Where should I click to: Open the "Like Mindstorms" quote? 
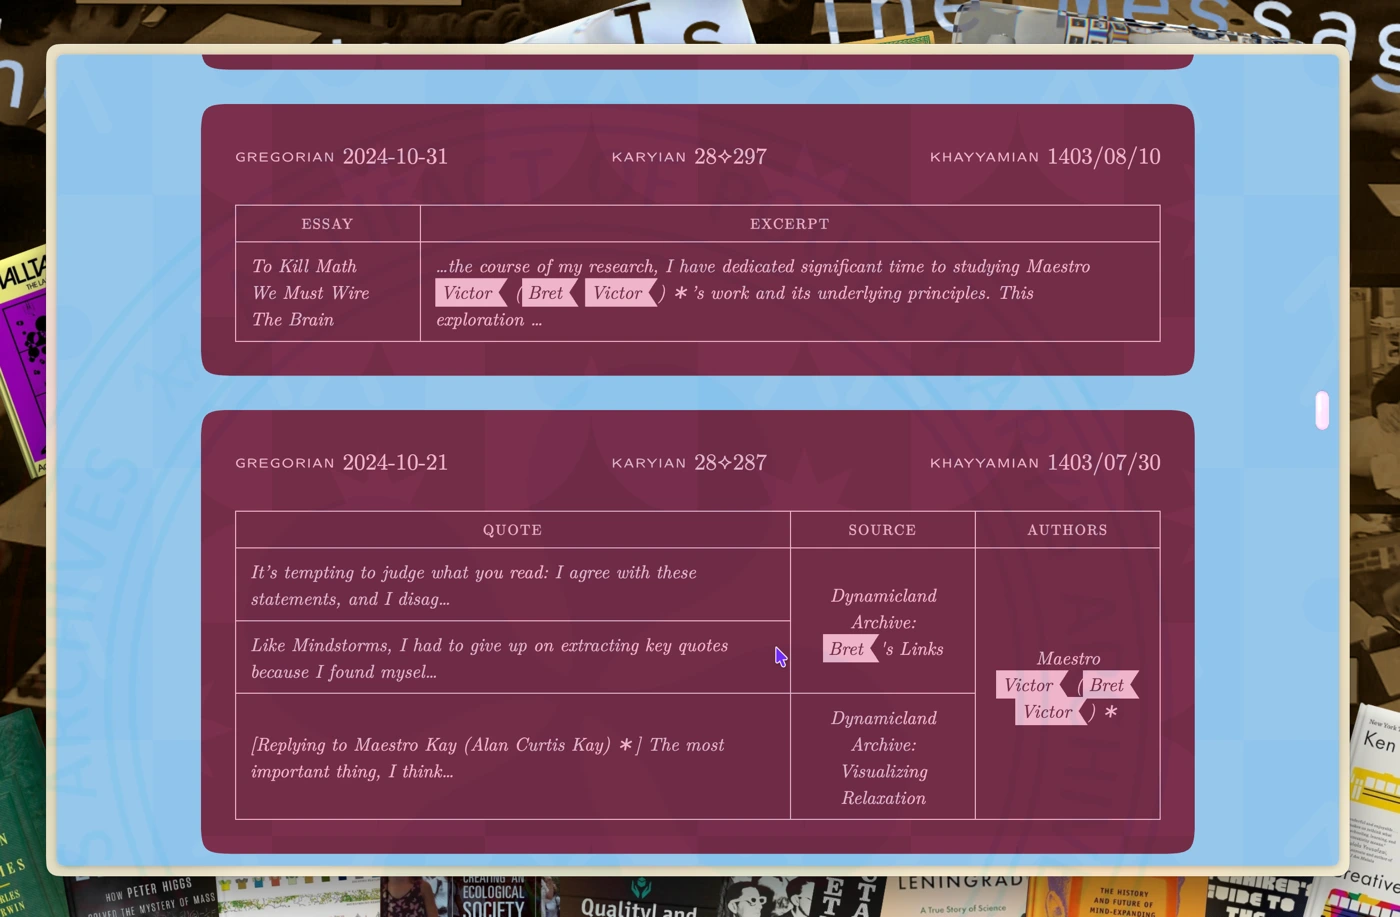tap(489, 659)
